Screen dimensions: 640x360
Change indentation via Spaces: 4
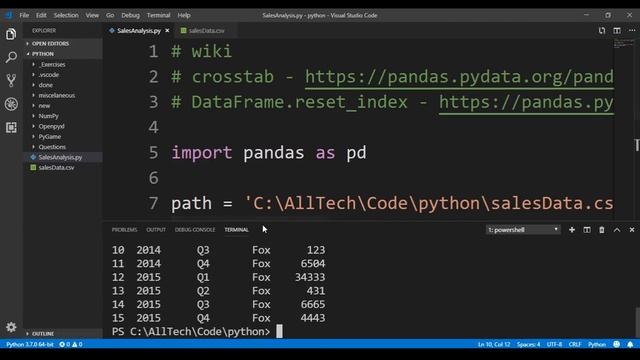[528, 344]
